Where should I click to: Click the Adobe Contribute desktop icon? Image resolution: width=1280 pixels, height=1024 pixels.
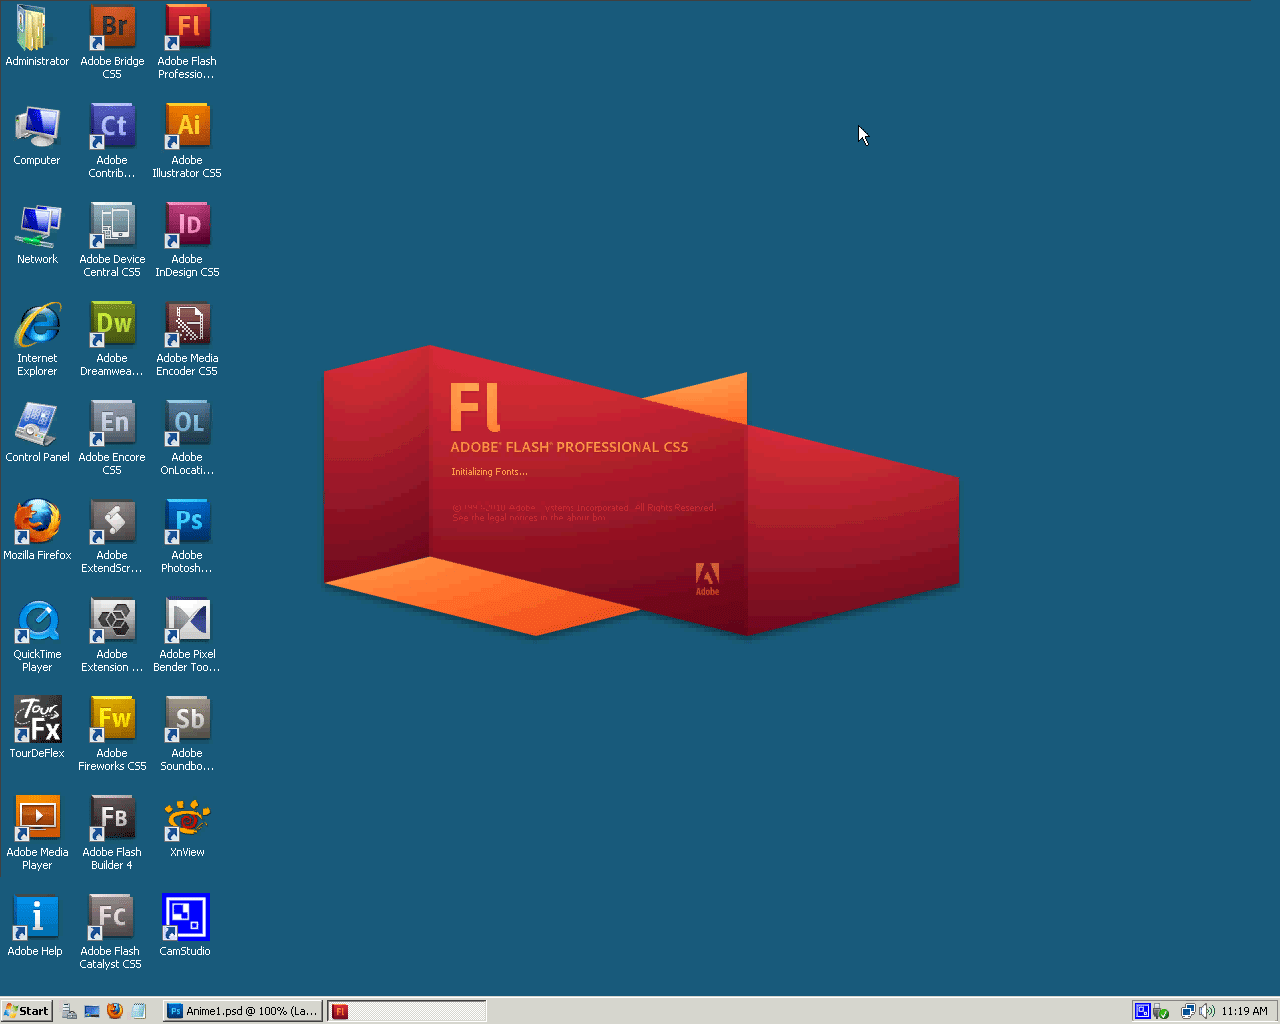[112, 142]
